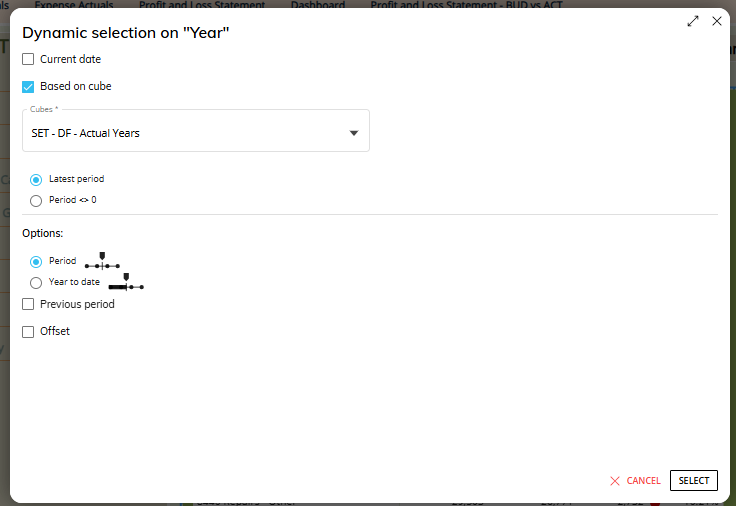
Task: Click the Period timeline marker icon
Action: click(x=102, y=261)
